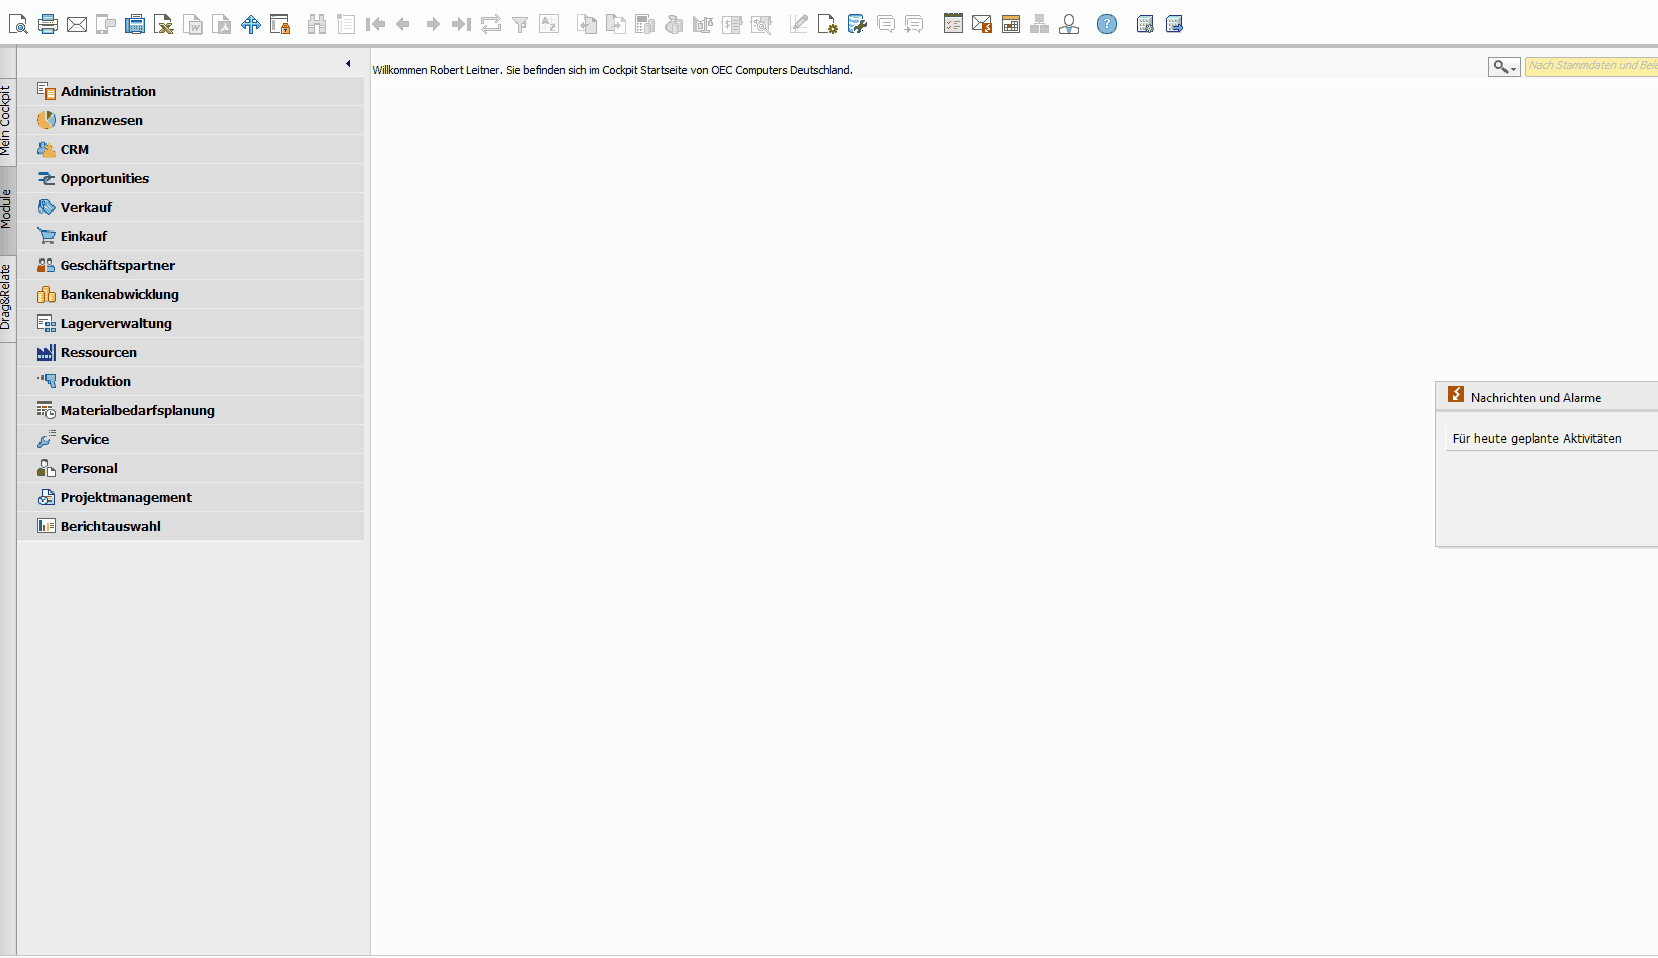
Task: Click the send email envelope icon
Action: pyautogui.click(x=77, y=24)
